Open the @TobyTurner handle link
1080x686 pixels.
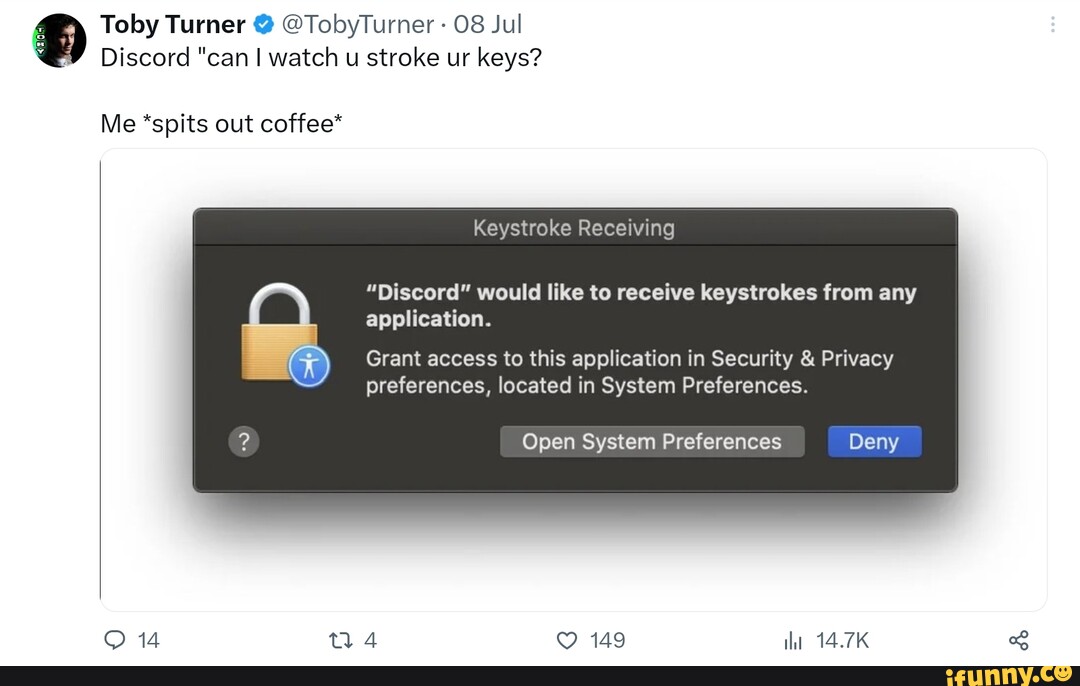[x=359, y=24]
